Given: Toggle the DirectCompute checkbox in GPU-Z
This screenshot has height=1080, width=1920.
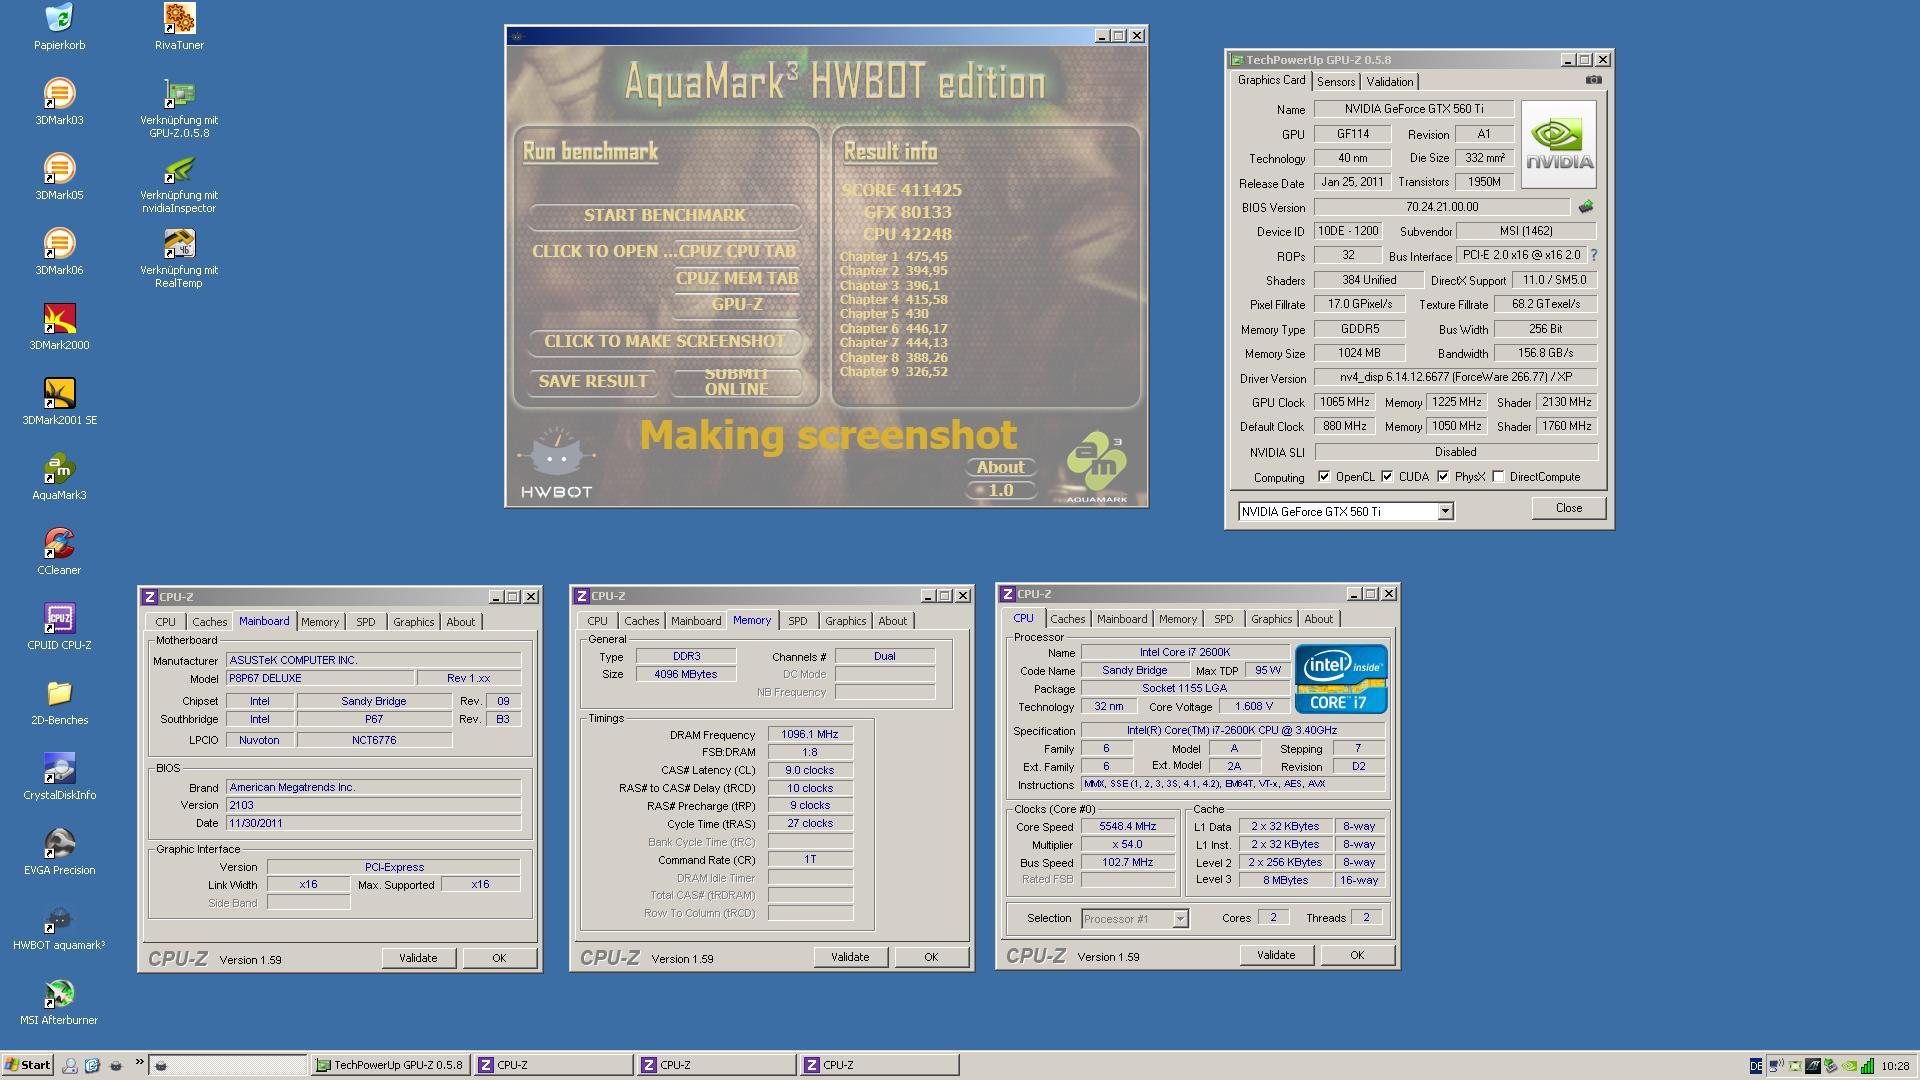Looking at the screenshot, I should point(1498,477).
